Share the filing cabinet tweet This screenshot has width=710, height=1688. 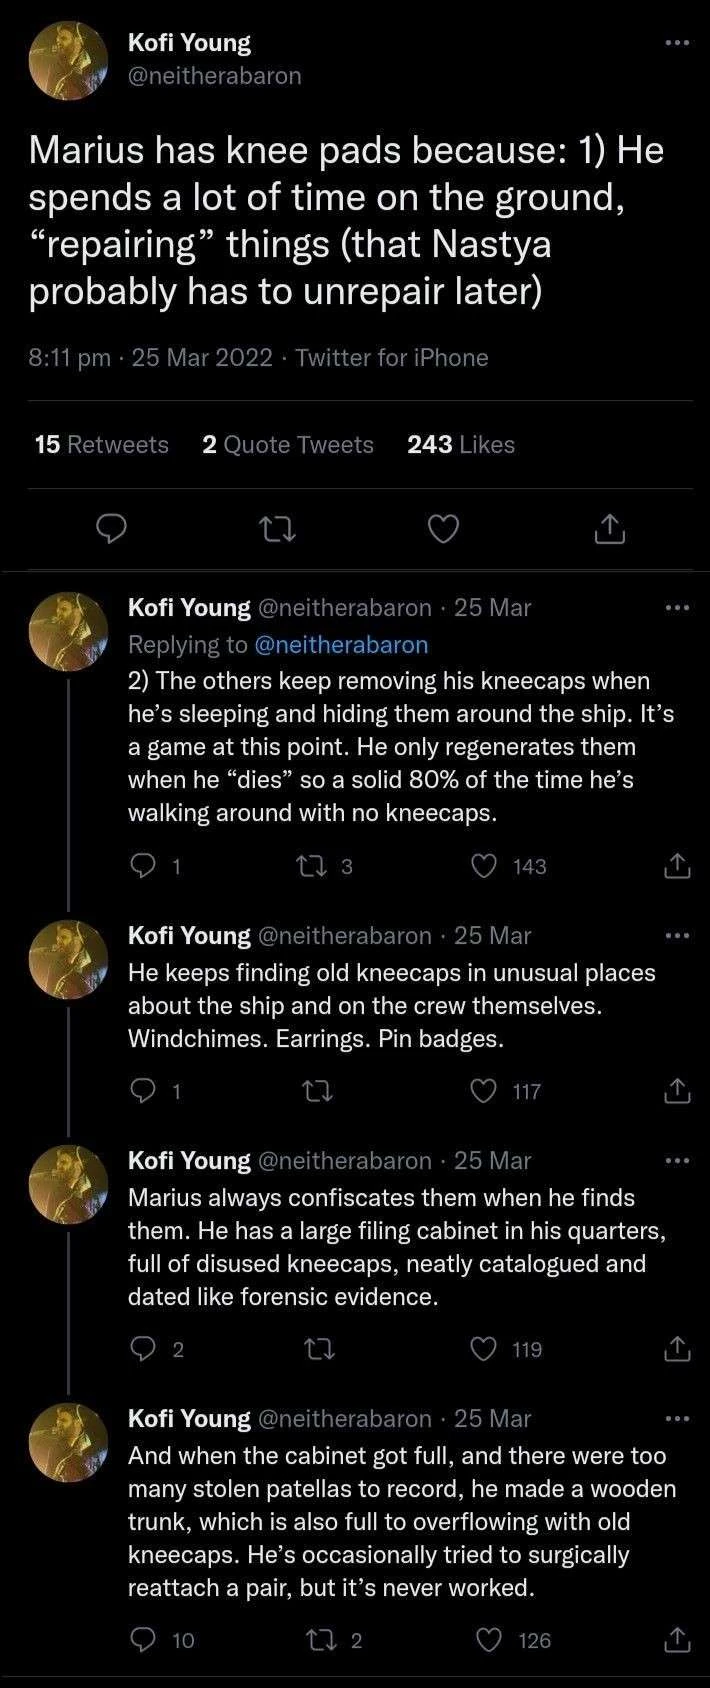click(x=677, y=1350)
